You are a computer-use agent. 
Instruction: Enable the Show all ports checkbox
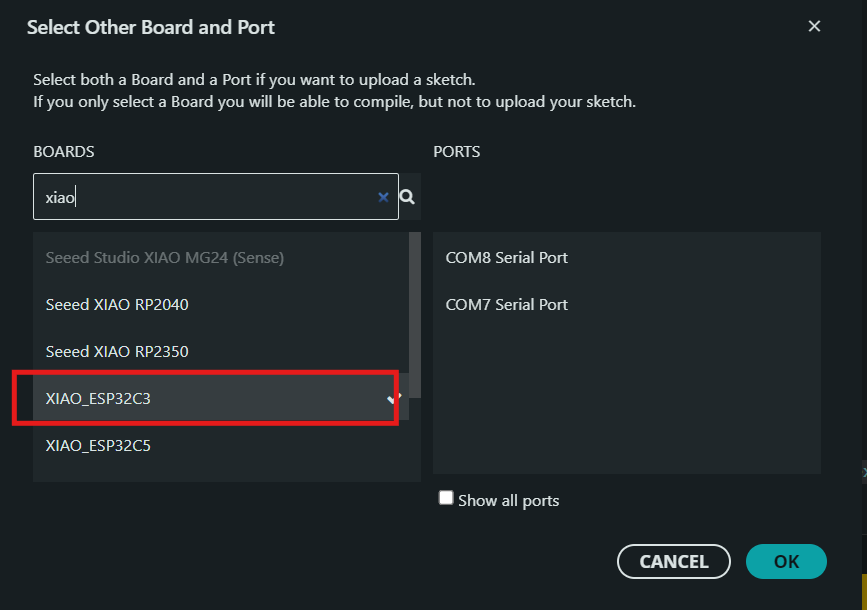[446, 498]
